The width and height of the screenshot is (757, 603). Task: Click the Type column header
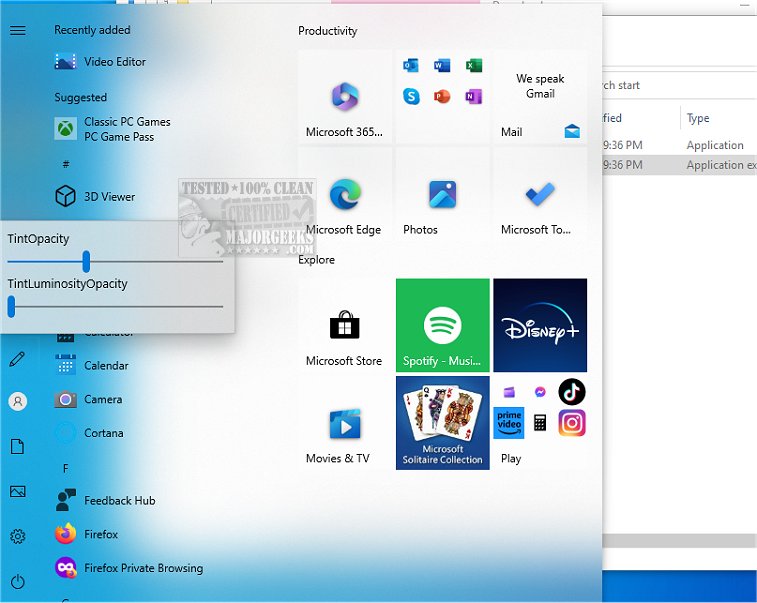698,118
